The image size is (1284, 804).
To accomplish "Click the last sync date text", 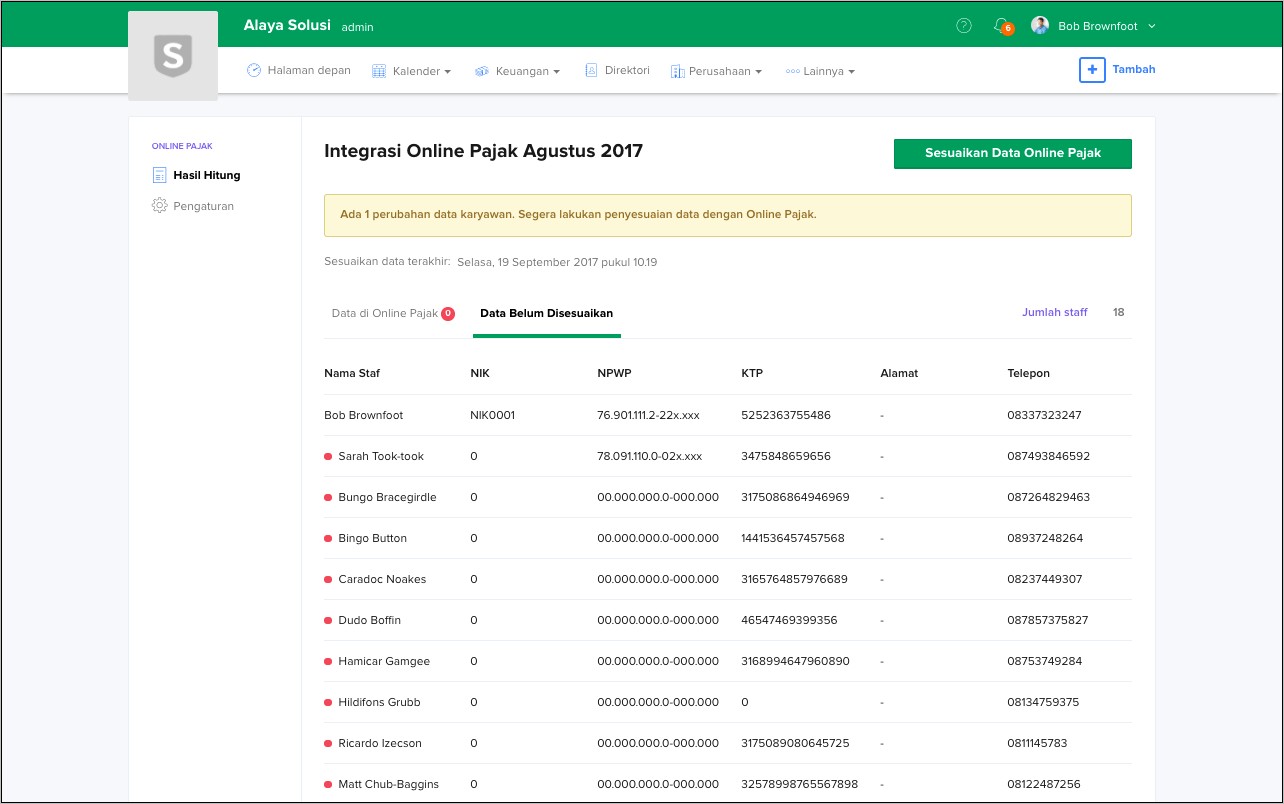I will pos(557,262).
